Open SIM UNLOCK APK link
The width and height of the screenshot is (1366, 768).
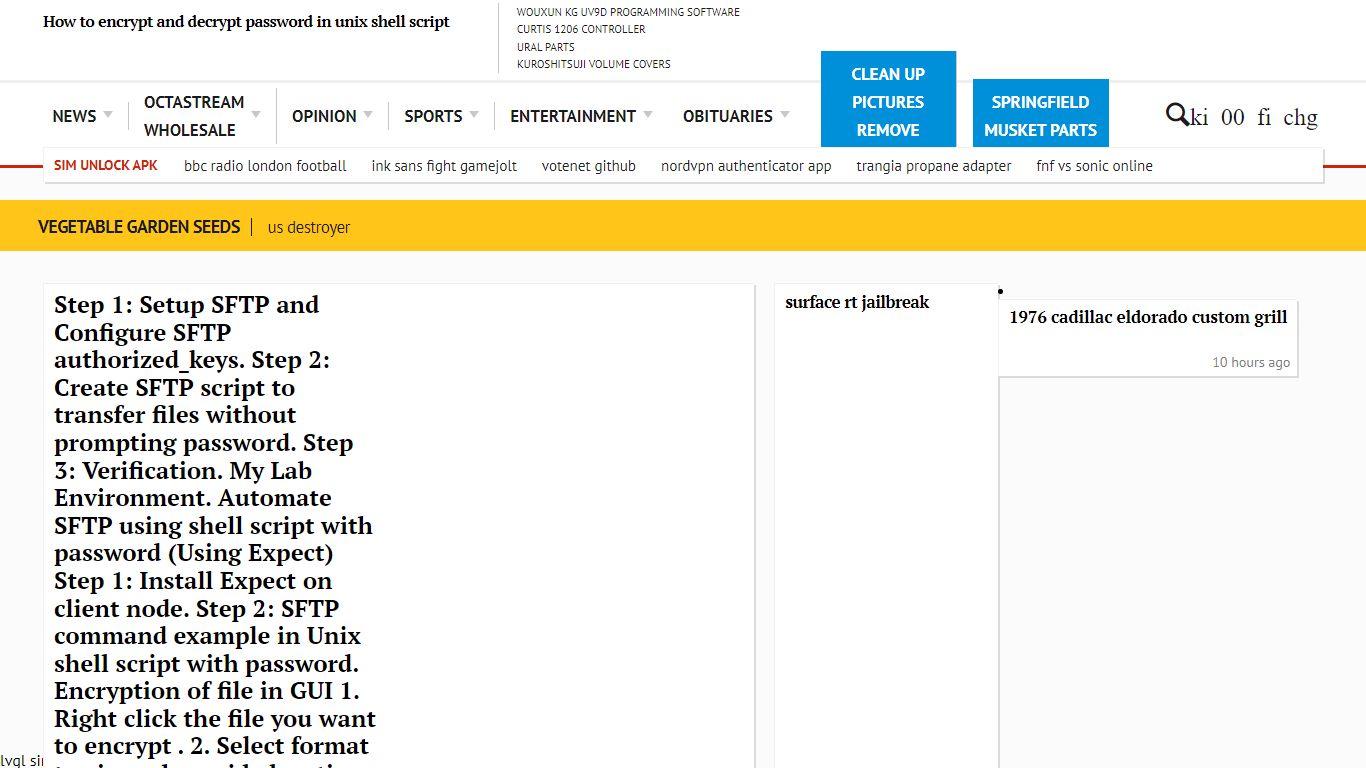pyautogui.click(x=106, y=166)
